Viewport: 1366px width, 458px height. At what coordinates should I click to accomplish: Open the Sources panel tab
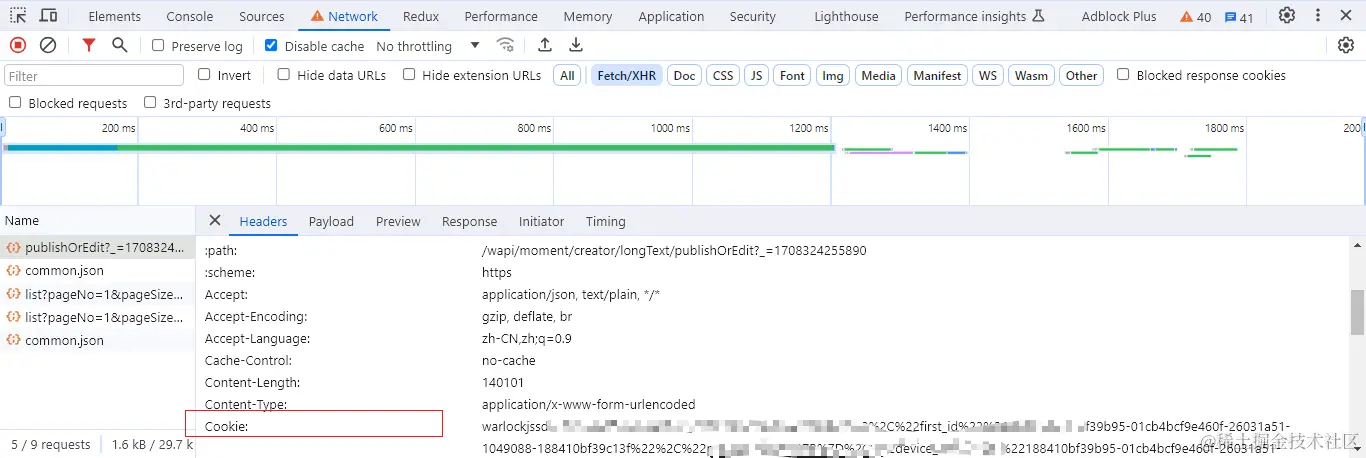(x=262, y=16)
